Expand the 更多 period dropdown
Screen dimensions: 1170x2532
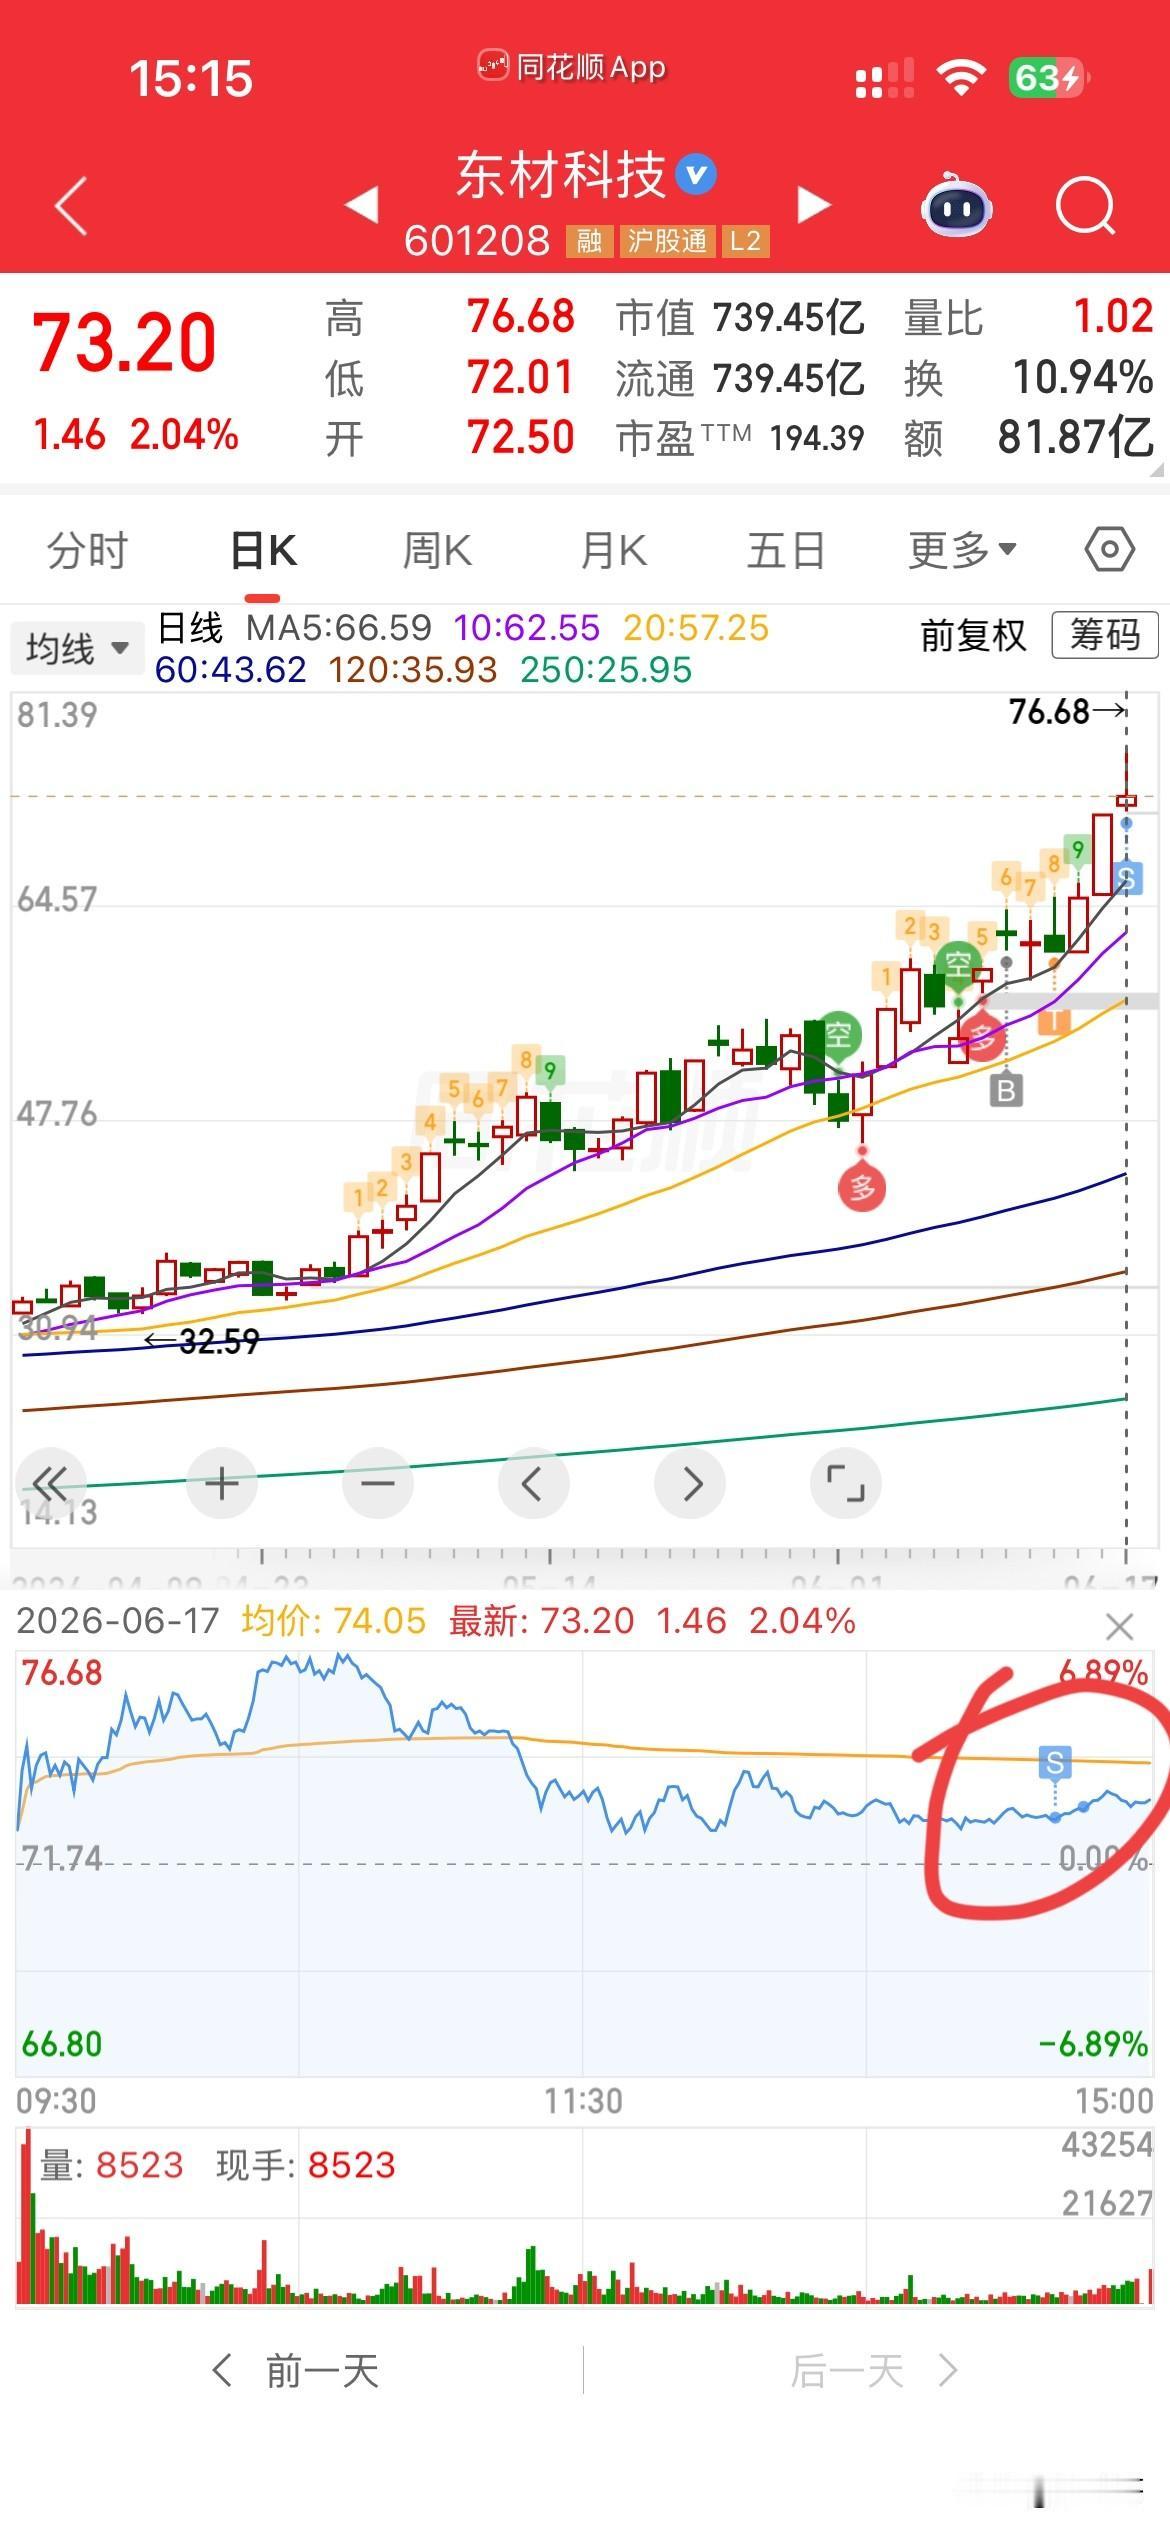(x=962, y=550)
